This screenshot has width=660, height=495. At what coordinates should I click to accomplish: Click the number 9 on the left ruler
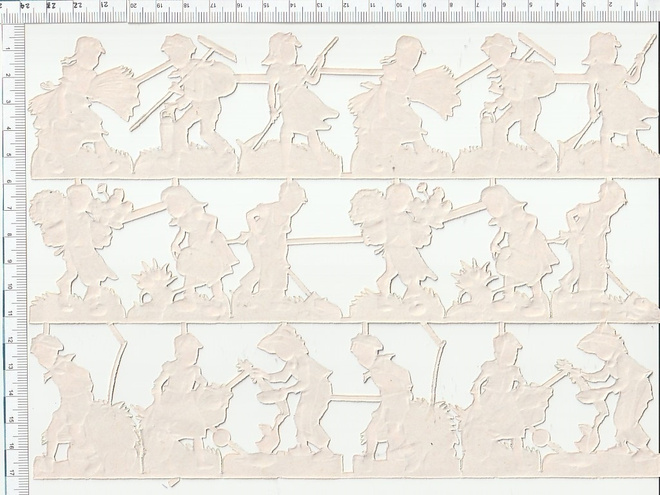(x=9, y=261)
